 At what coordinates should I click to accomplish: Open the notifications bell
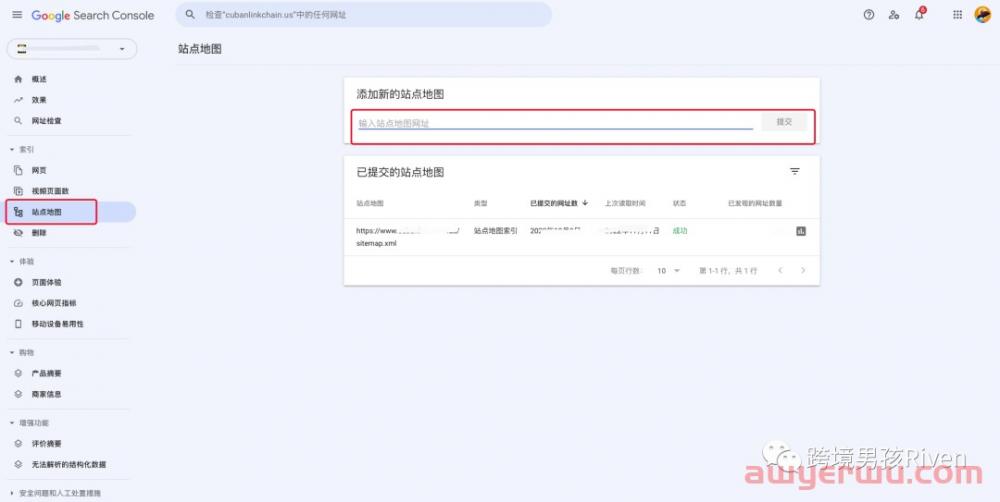coord(919,15)
